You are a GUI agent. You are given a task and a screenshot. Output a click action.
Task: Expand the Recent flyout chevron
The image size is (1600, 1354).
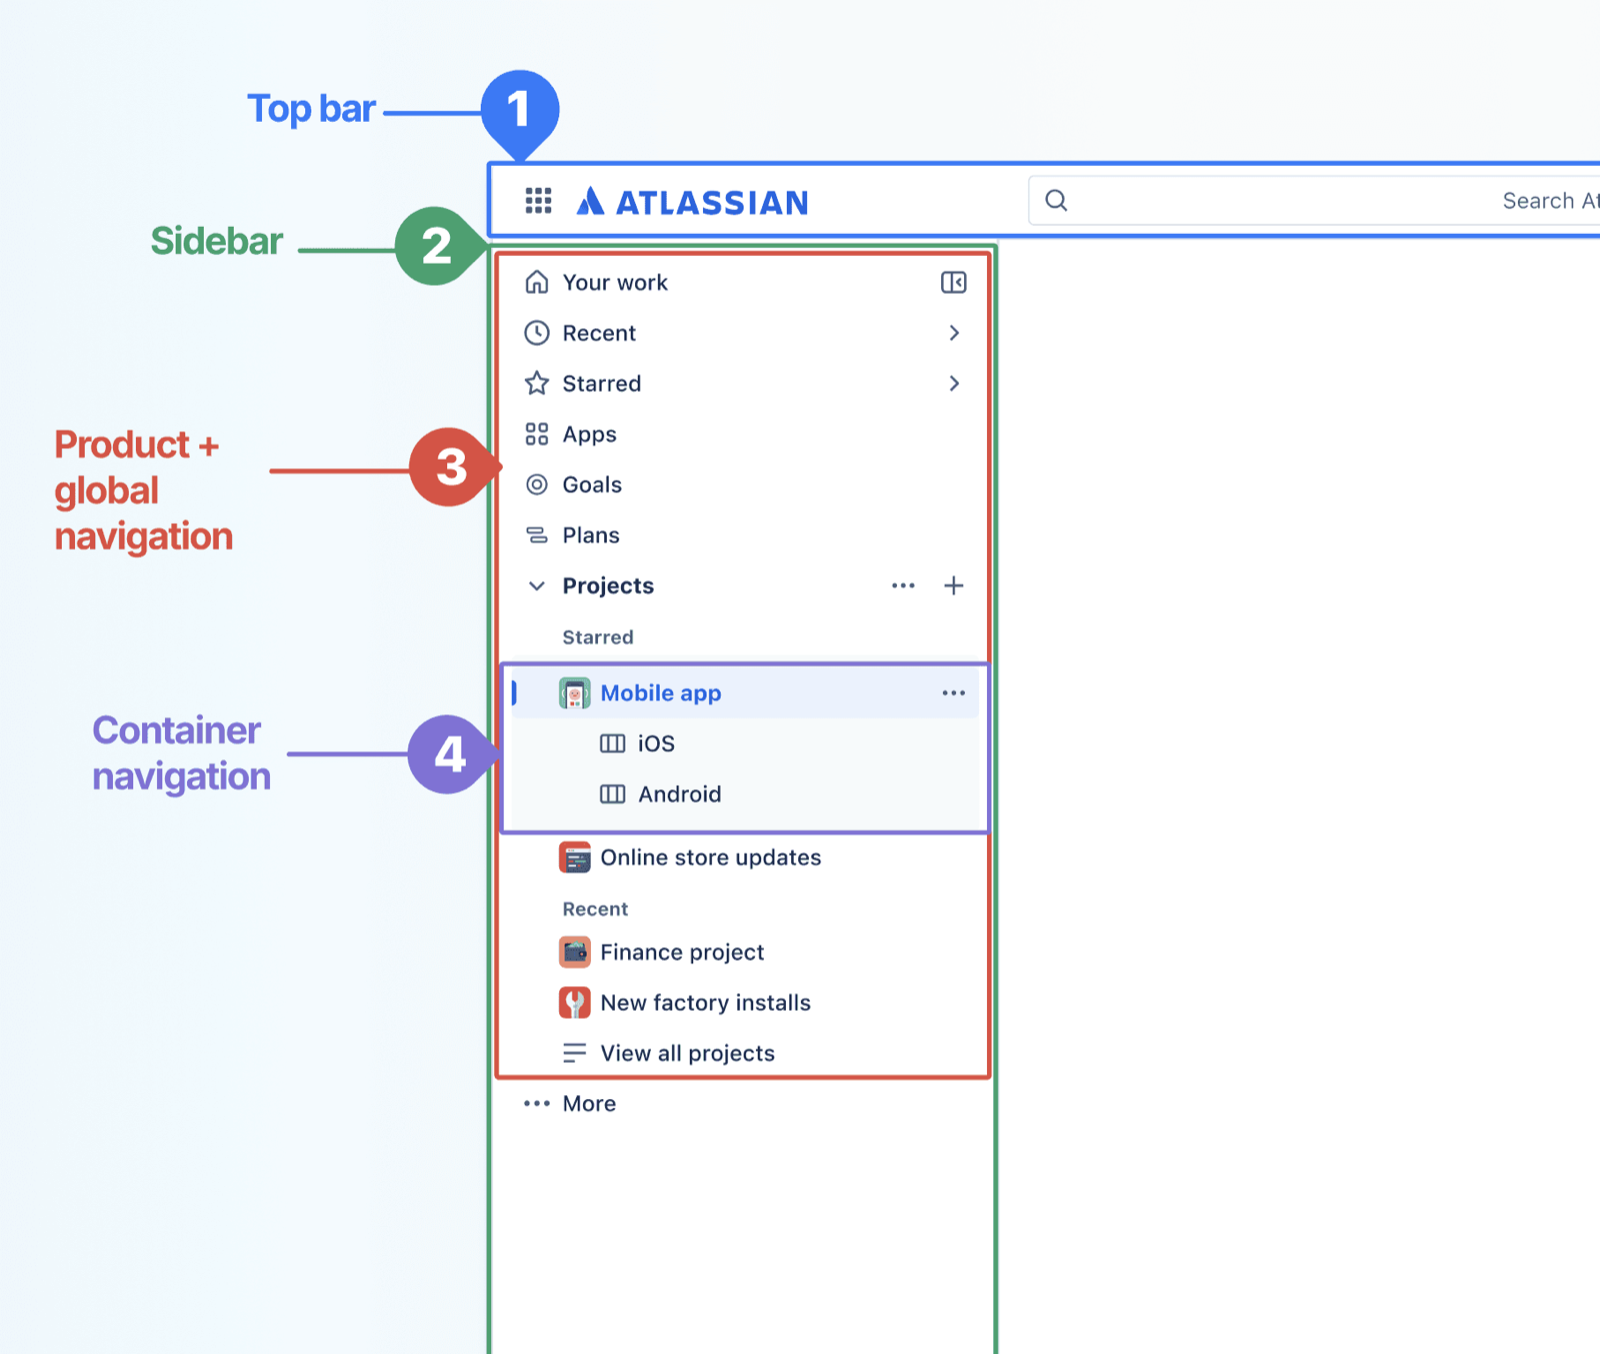pos(954,333)
